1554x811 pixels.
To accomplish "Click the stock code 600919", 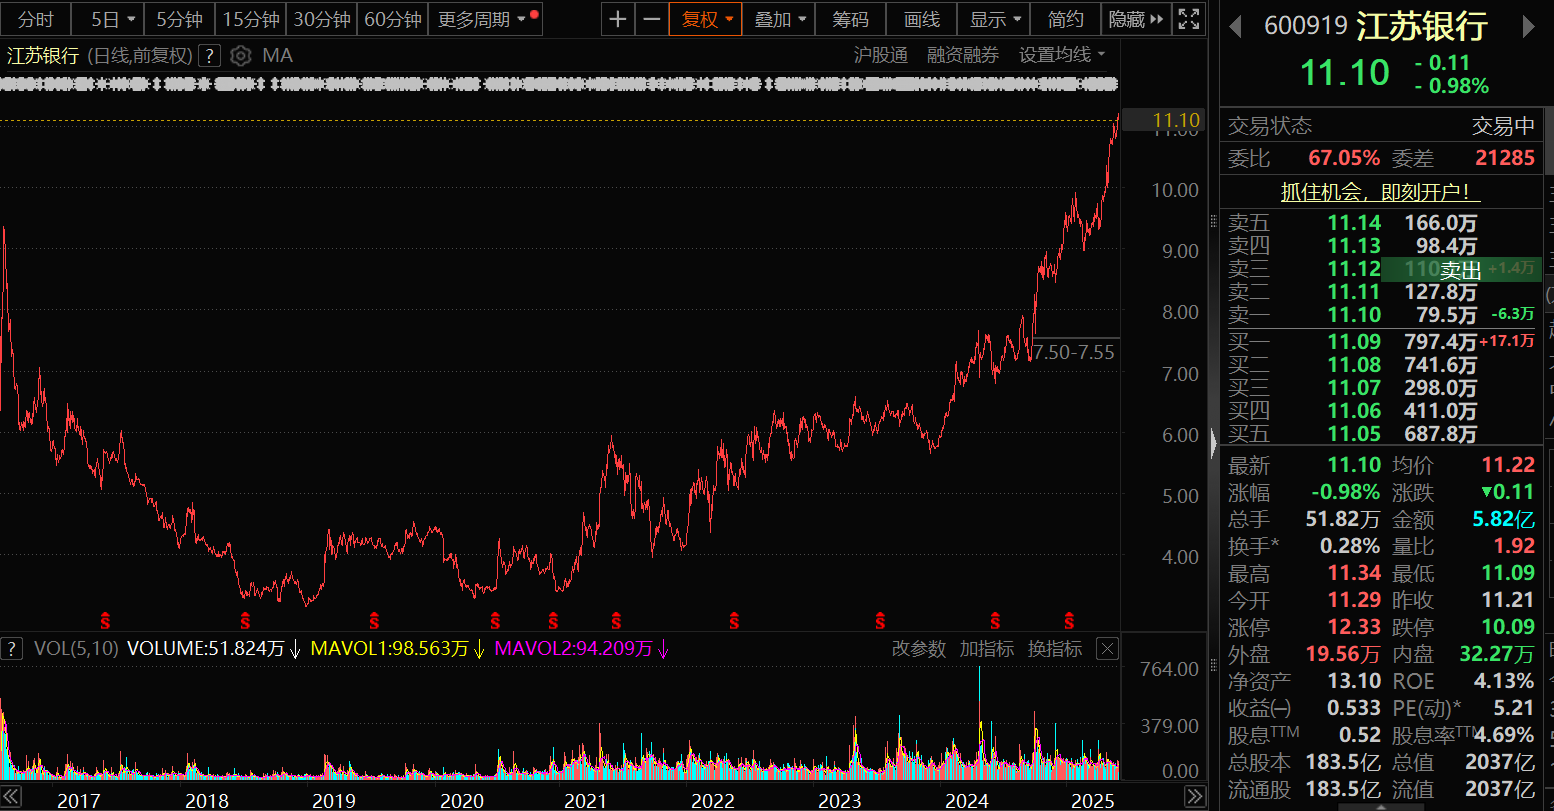I will pyautogui.click(x=1306, y=26).
